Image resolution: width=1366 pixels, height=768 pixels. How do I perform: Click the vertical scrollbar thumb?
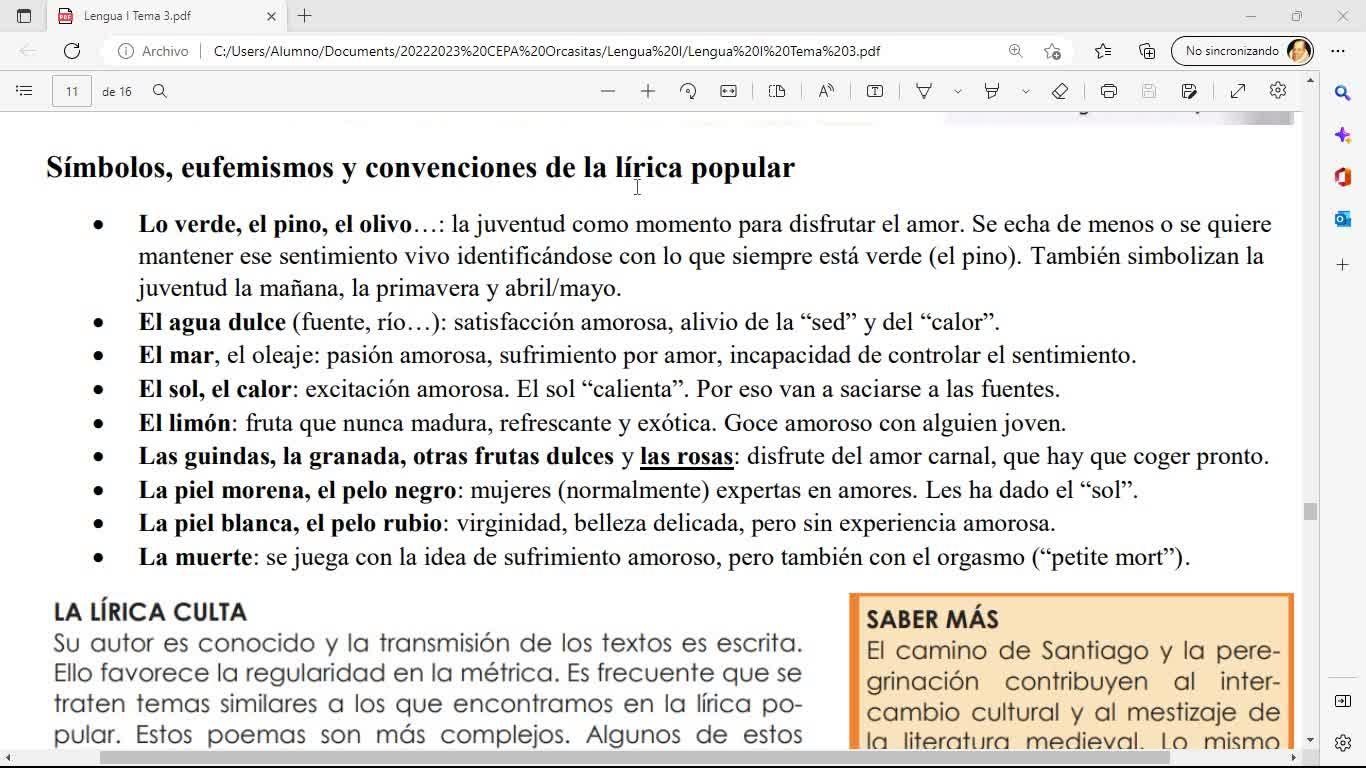point(1310,511)
